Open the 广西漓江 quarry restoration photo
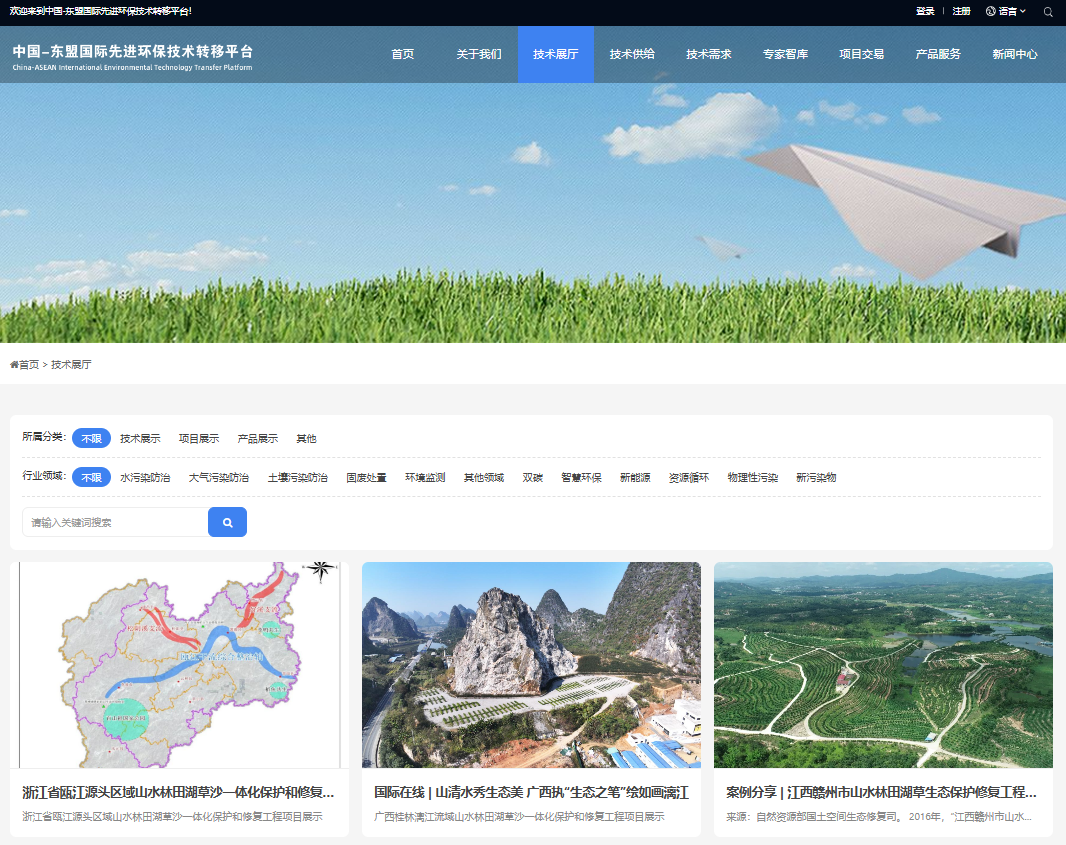This screenshot has height=845, width=1066. [531, 665]
